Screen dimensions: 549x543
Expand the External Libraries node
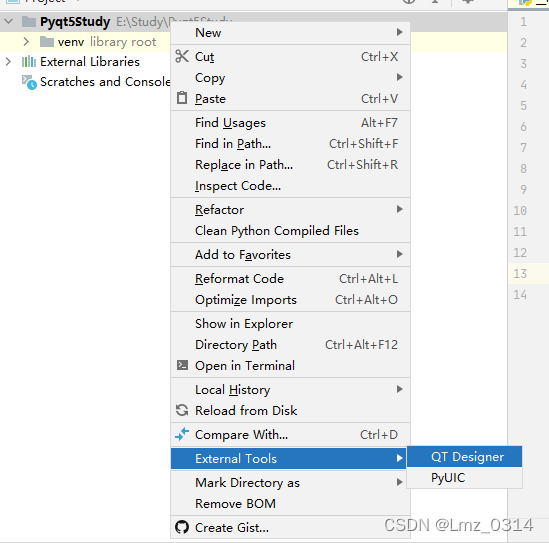(x=8, y=62)
